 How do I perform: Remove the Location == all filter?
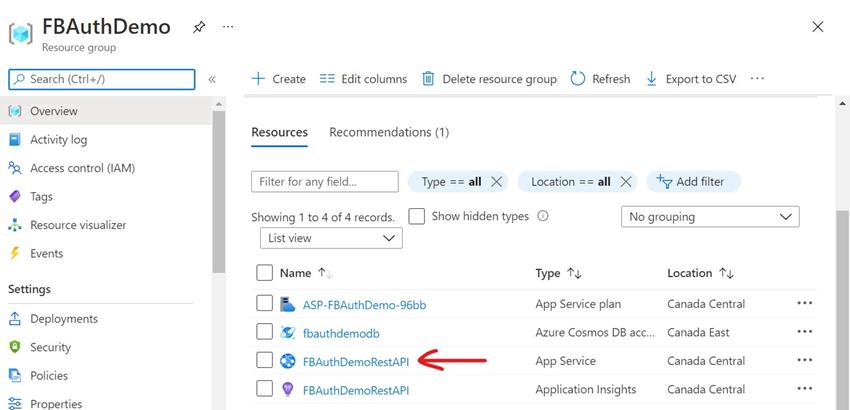pos(626,182)
